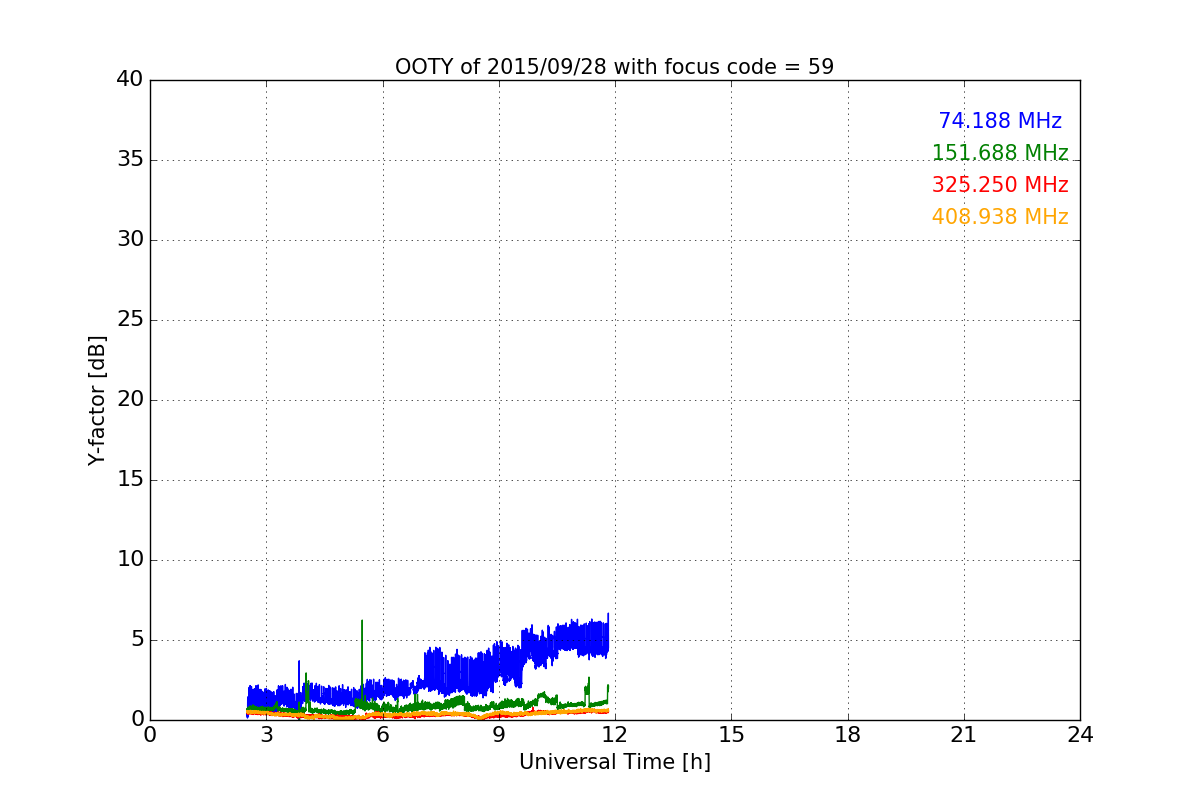Click x-axis tick label '9'
The image size is (1200, 800).
click(499, 735)
